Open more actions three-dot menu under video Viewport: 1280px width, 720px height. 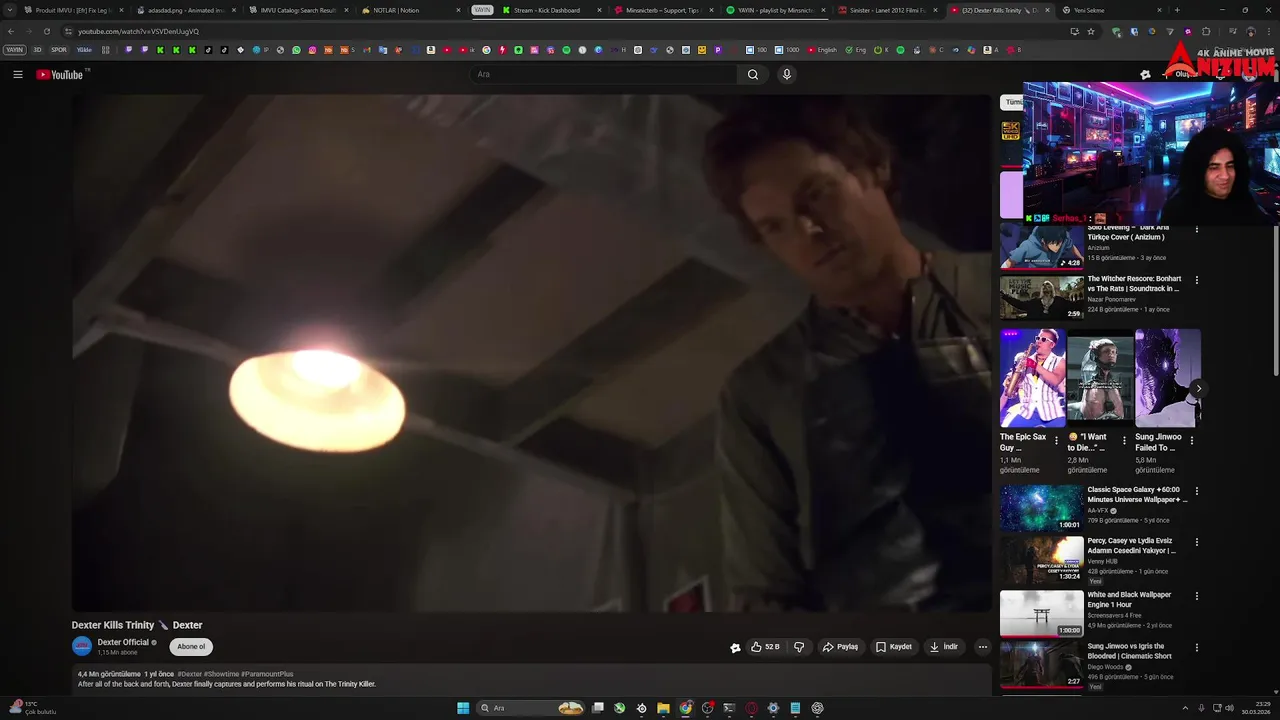point(982,647)
